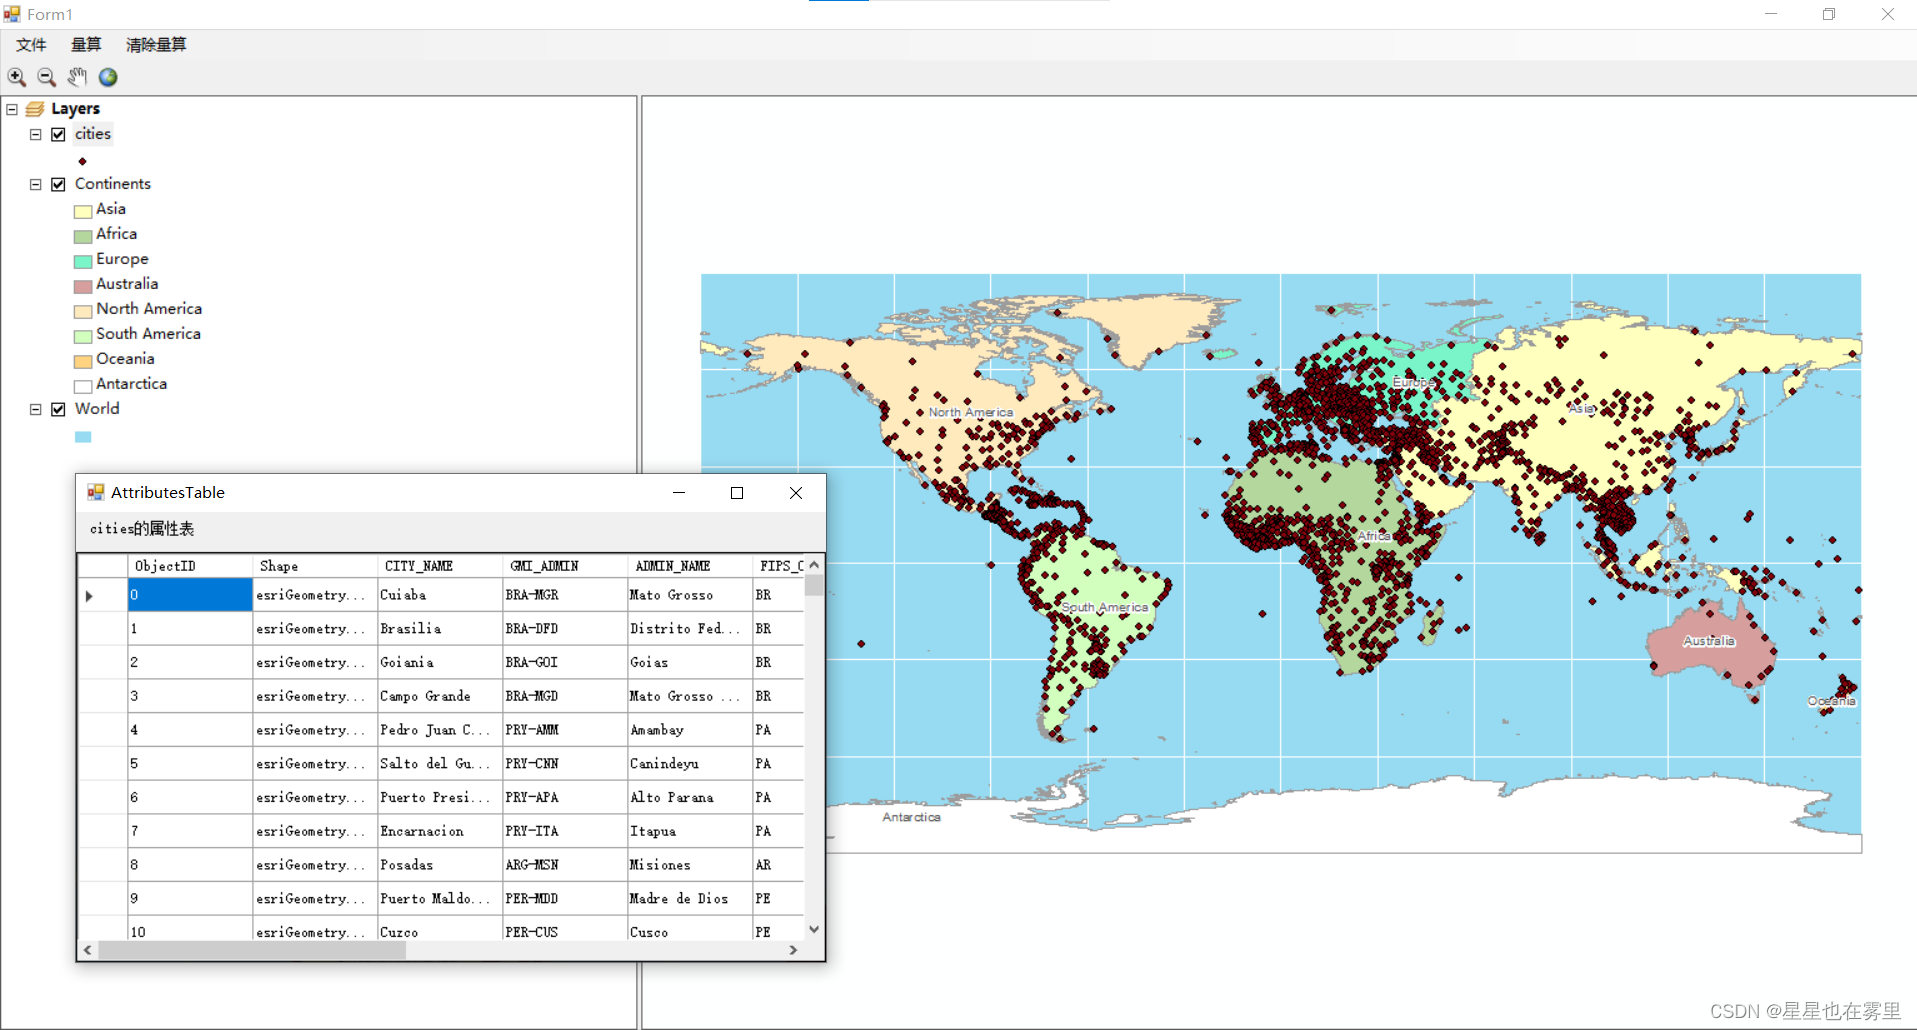Screen dimensions: 1917x1030
Task: Select ObjectID cell 0
Action: (x=190, y=595)
